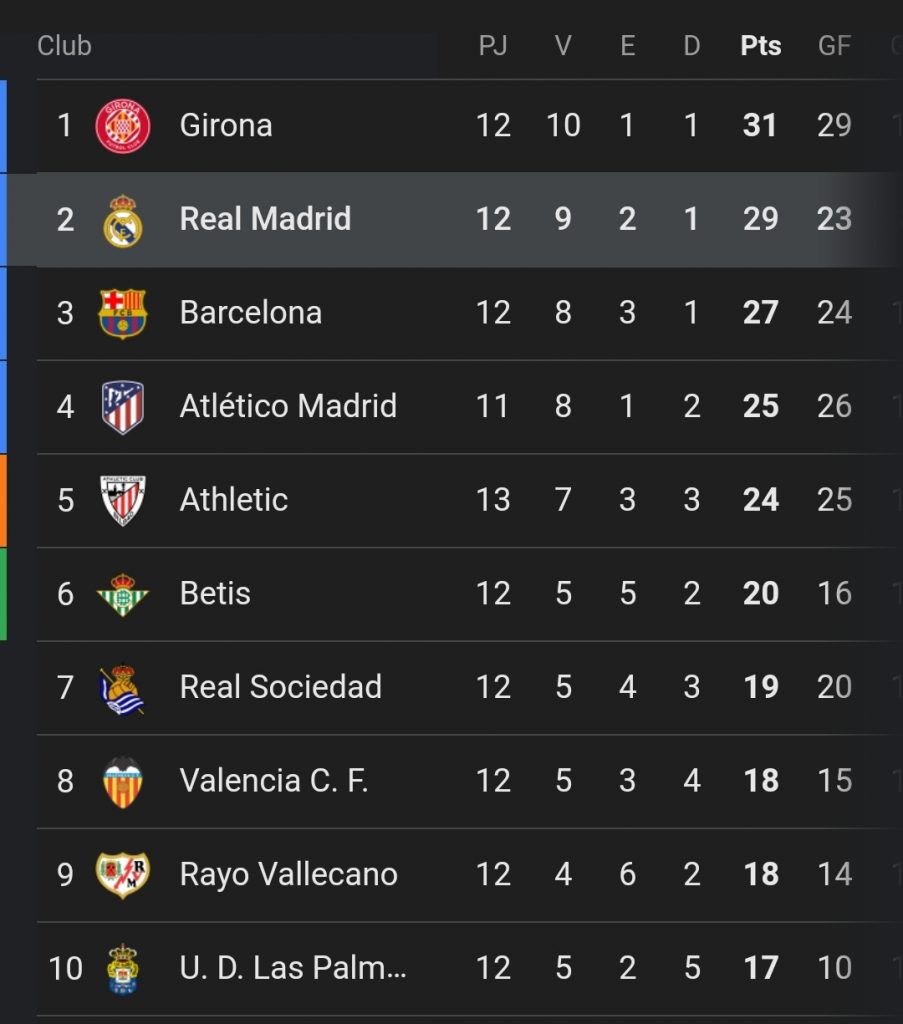903x1024 pixels.
Task: Click the green qualification bar beside Betis
Action: click(3, 594)
